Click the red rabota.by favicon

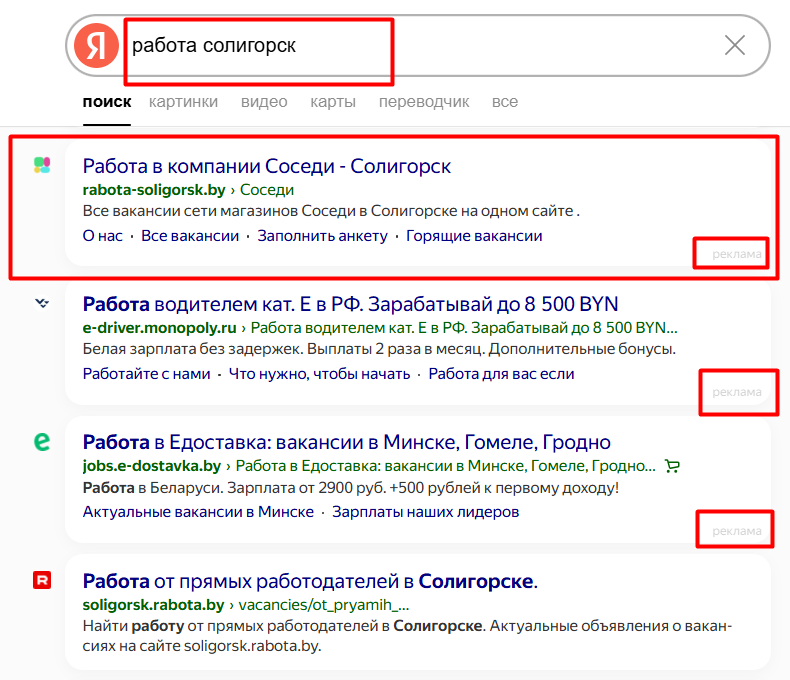(42, 579)
